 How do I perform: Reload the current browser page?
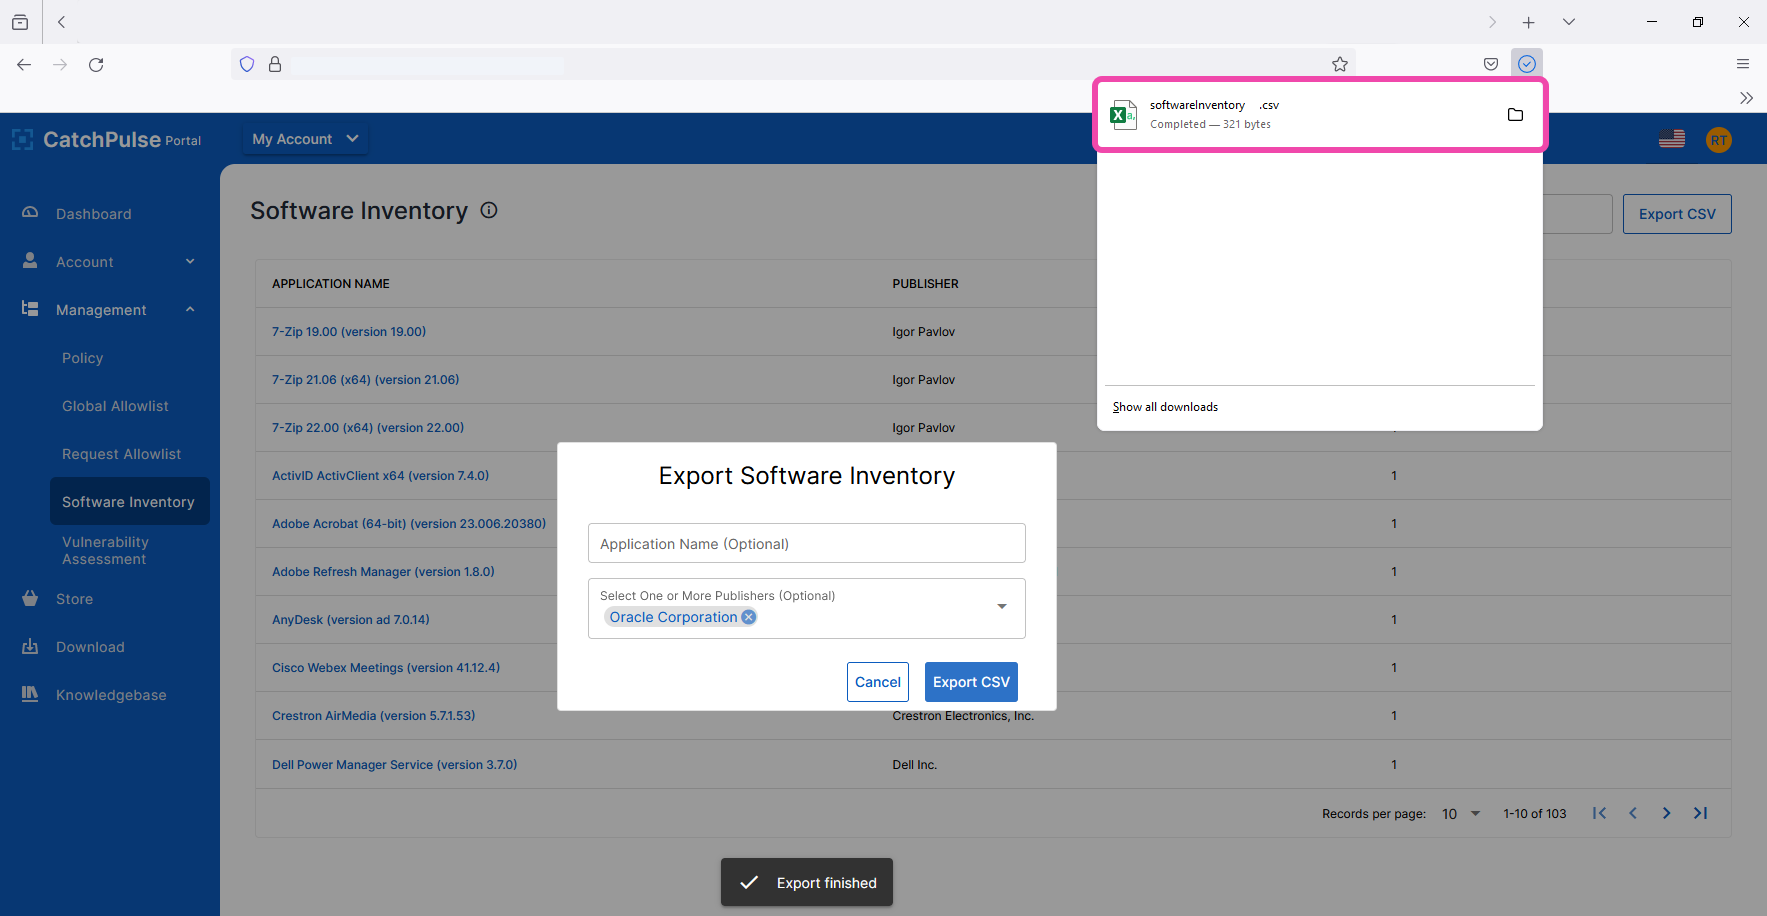96,65
